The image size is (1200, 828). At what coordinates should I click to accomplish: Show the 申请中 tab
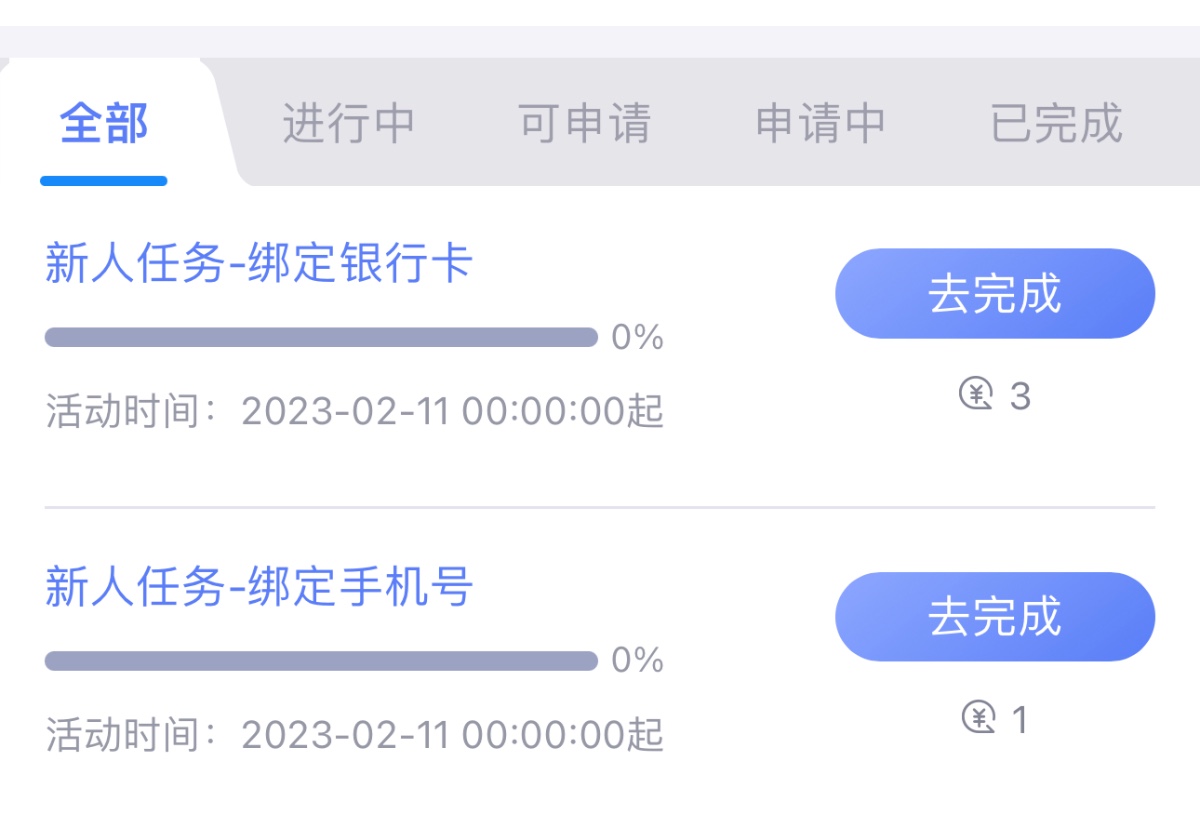[x=820, y=124]
